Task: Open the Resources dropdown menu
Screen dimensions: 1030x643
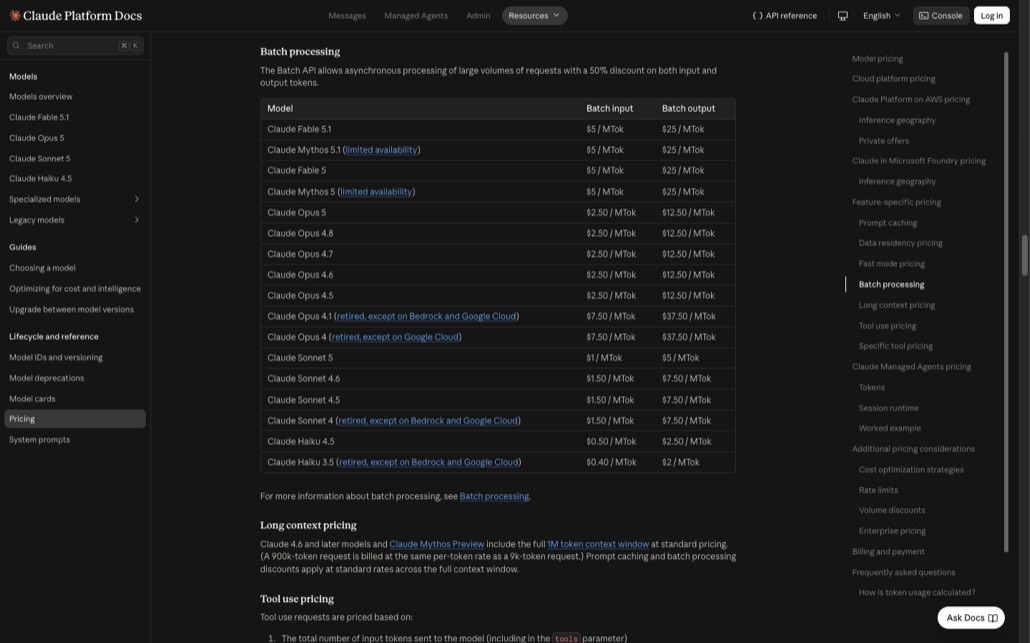Action: [535, 16]
